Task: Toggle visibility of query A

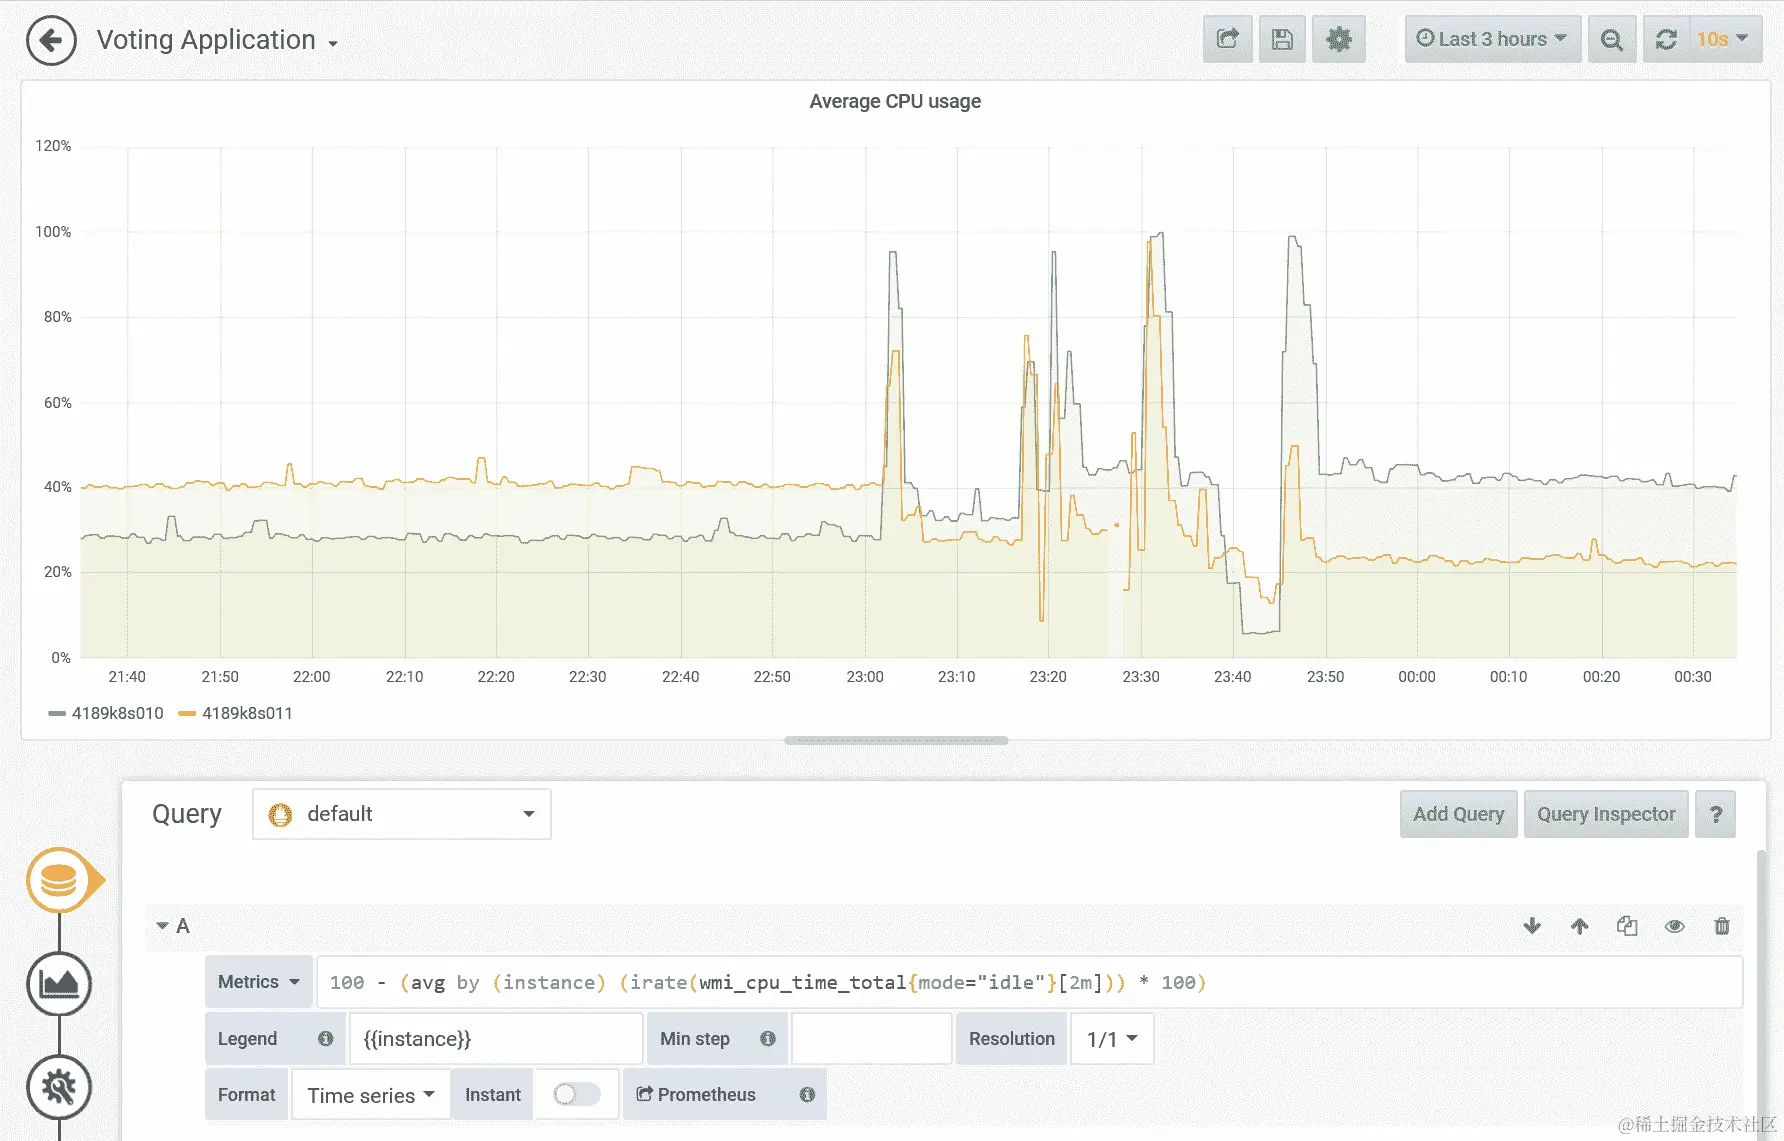Action: (x=1675, y=926)
